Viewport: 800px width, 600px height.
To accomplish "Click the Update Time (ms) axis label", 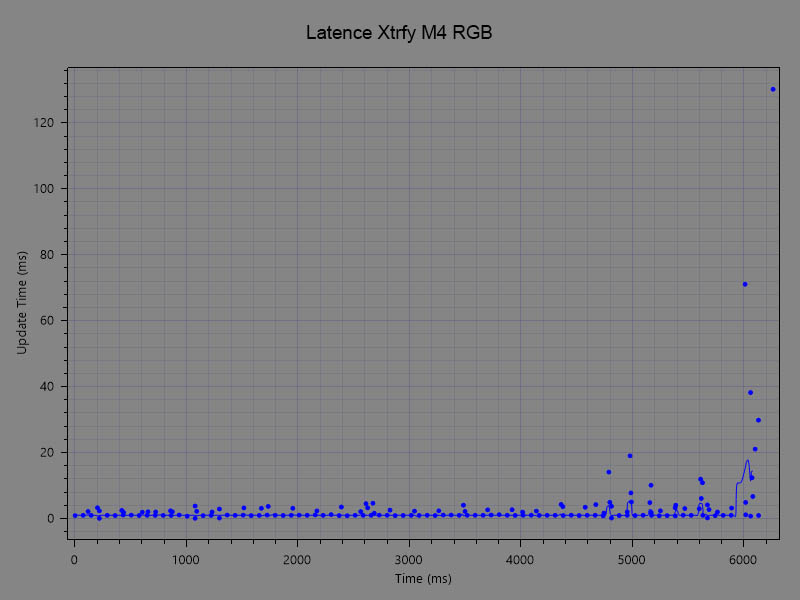I will tap(21, 303).
